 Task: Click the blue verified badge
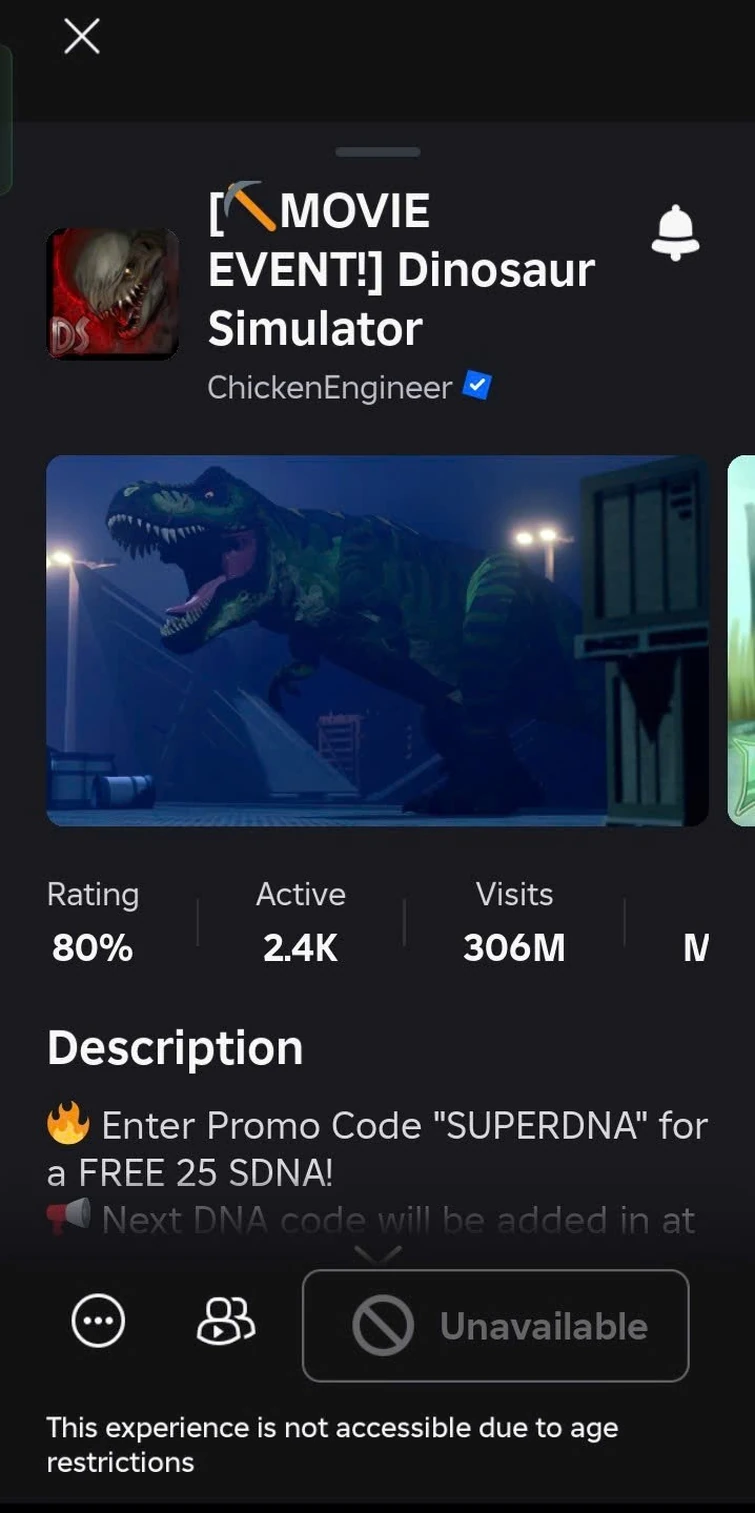[476, 386]
